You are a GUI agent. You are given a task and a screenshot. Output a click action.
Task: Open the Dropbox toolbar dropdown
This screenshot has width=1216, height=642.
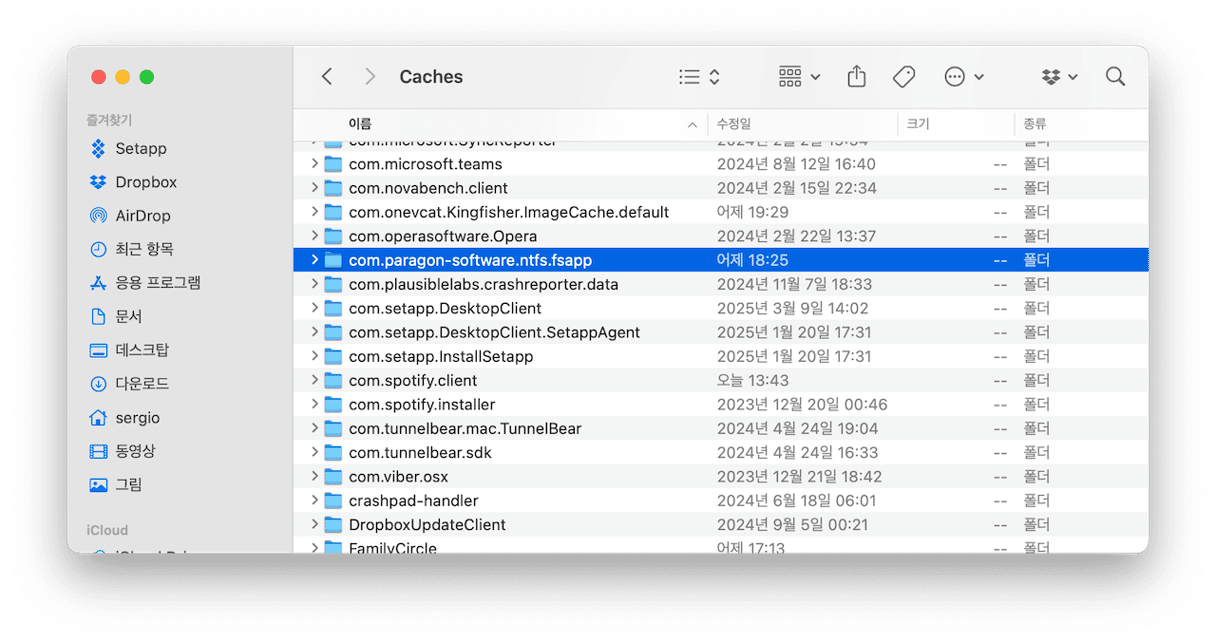tap(1060, 77)
